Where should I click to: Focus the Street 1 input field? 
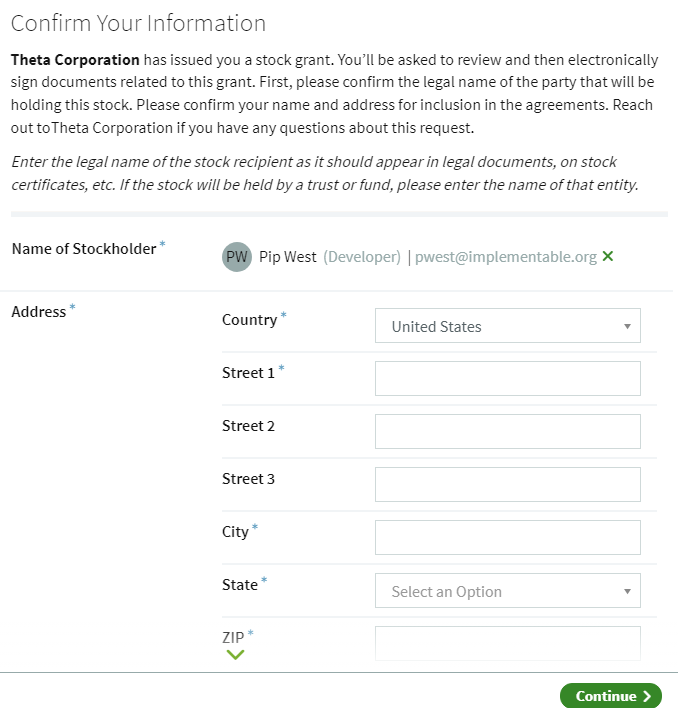[x=507, y=378]
